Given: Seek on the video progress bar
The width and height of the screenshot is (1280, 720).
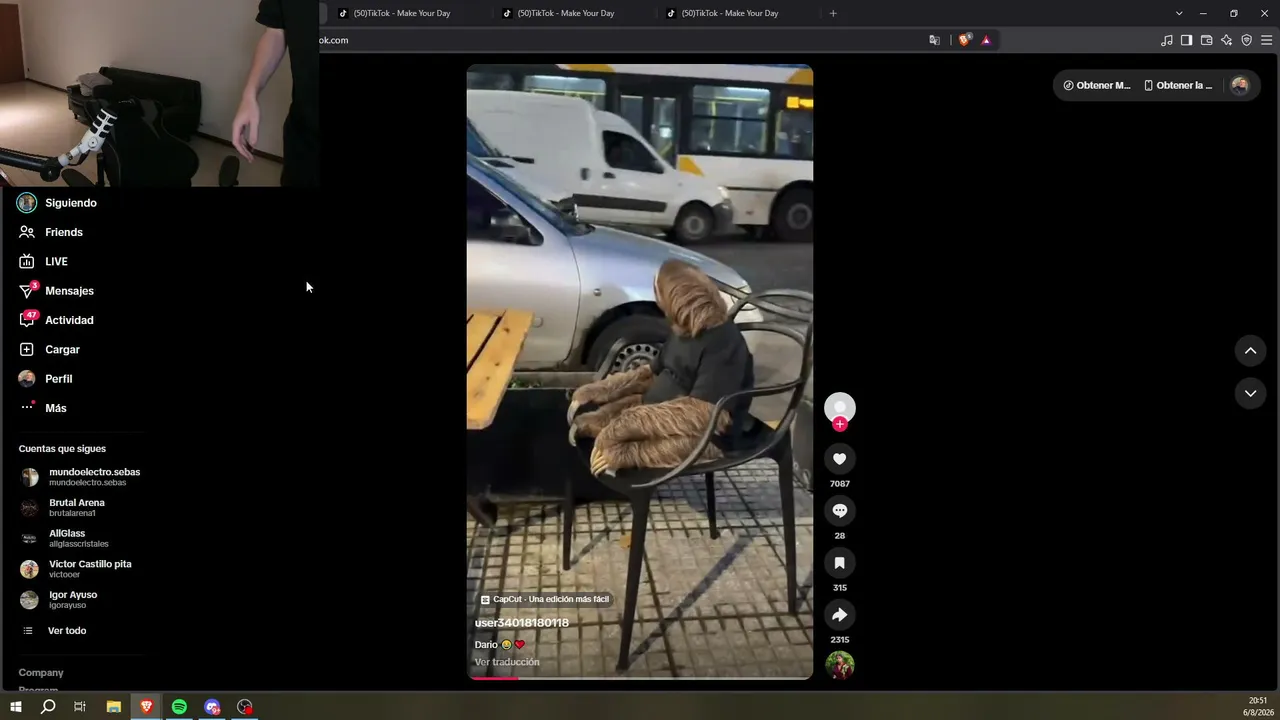Looking at the screenshot, I should [640, 678].
